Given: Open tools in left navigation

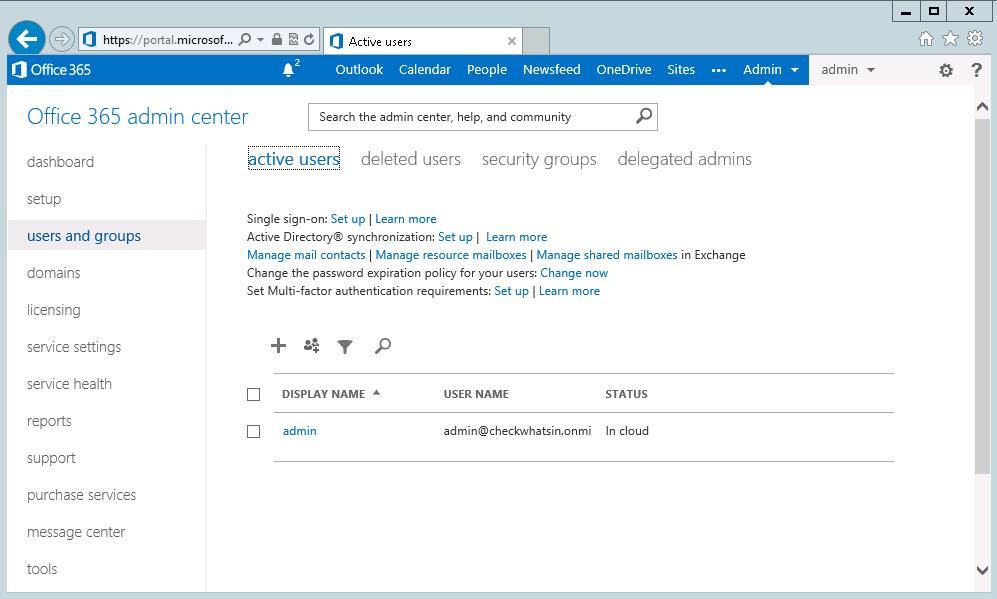Looking at the screenshot, I should coord(42,569).
